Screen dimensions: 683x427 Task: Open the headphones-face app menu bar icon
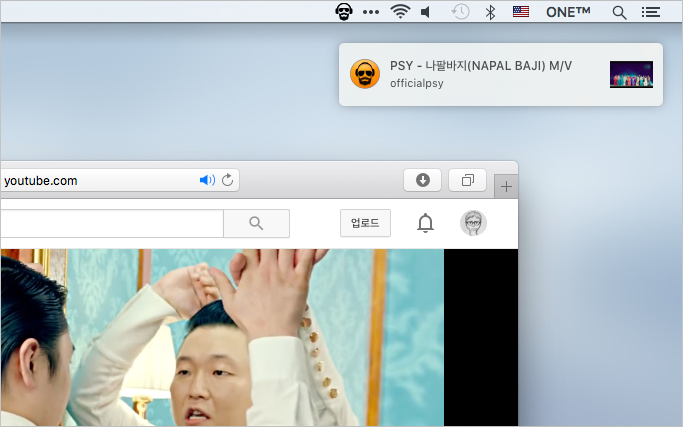[344, 12]
